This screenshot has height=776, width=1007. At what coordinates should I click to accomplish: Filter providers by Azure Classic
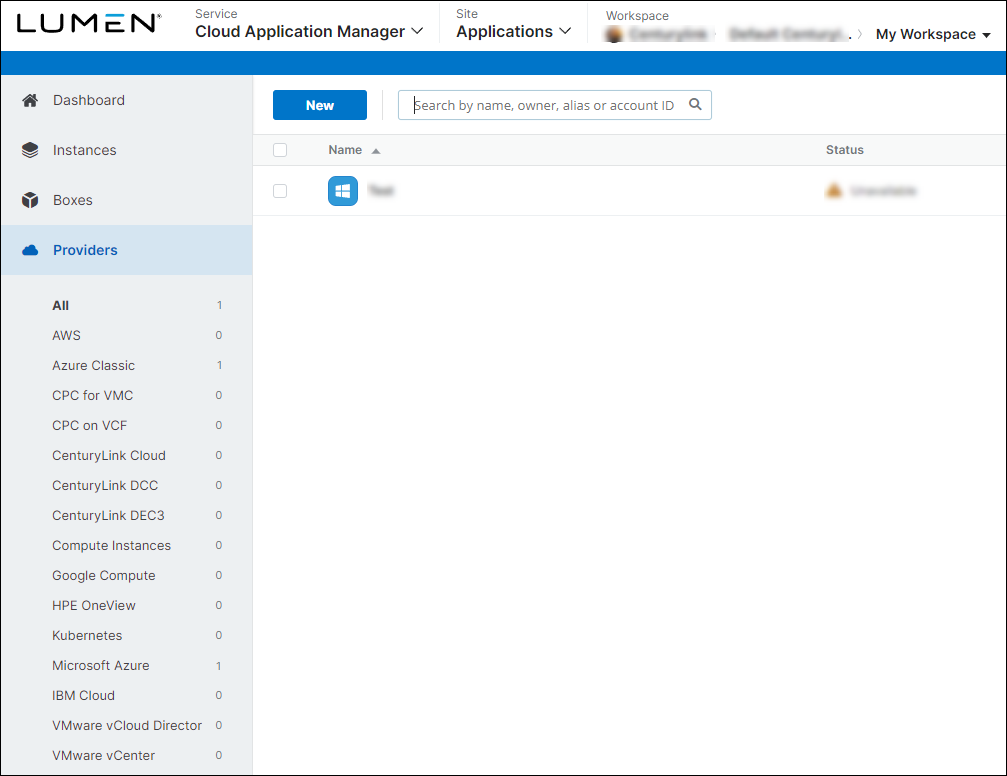[93, 366]
